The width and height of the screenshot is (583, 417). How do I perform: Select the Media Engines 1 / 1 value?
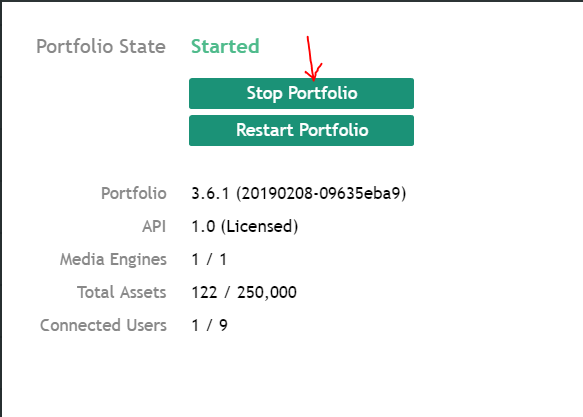point(209,259)
